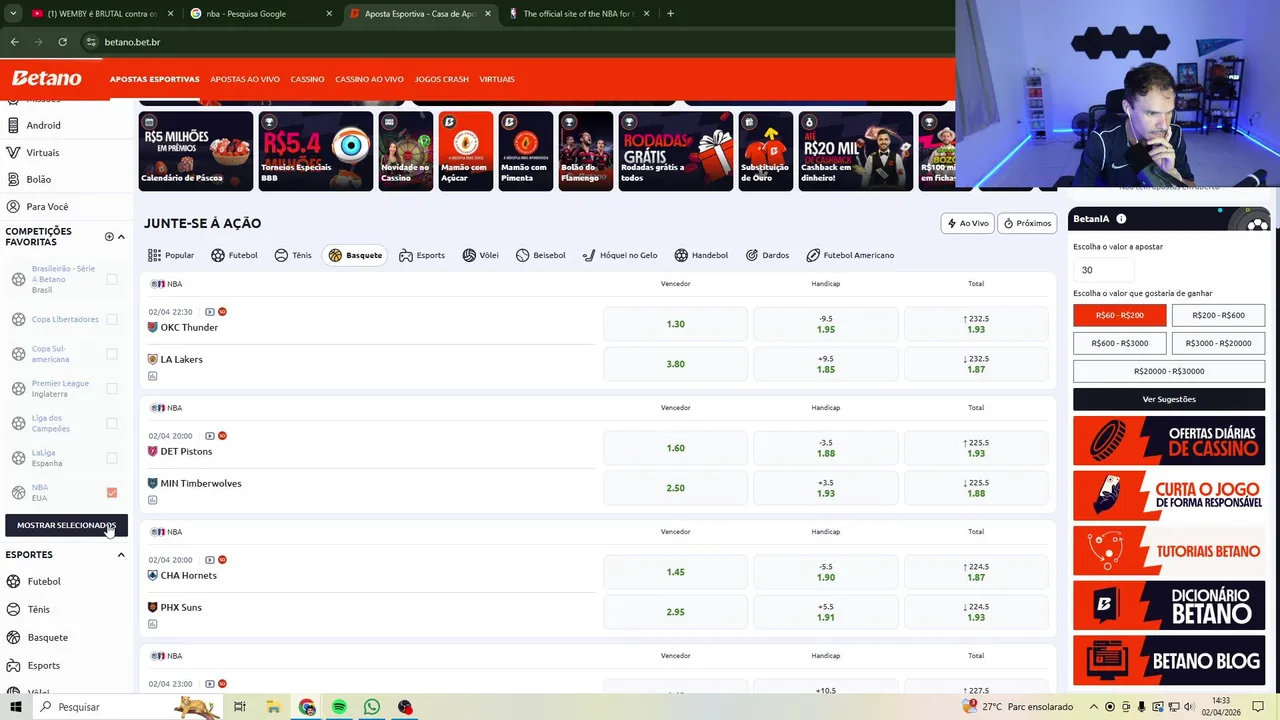The height and width of the screenshot is (720, 1280).
Task: Open File Explorer from taskbar
Action: [273, 707]
